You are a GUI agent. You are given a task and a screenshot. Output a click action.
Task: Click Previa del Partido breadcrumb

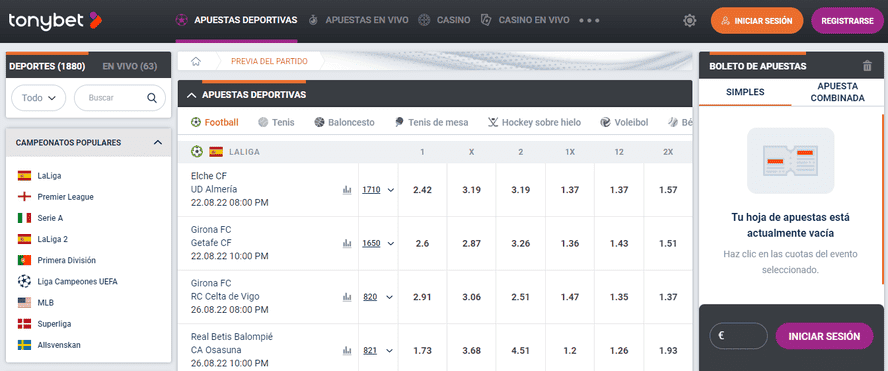[269, 61]
